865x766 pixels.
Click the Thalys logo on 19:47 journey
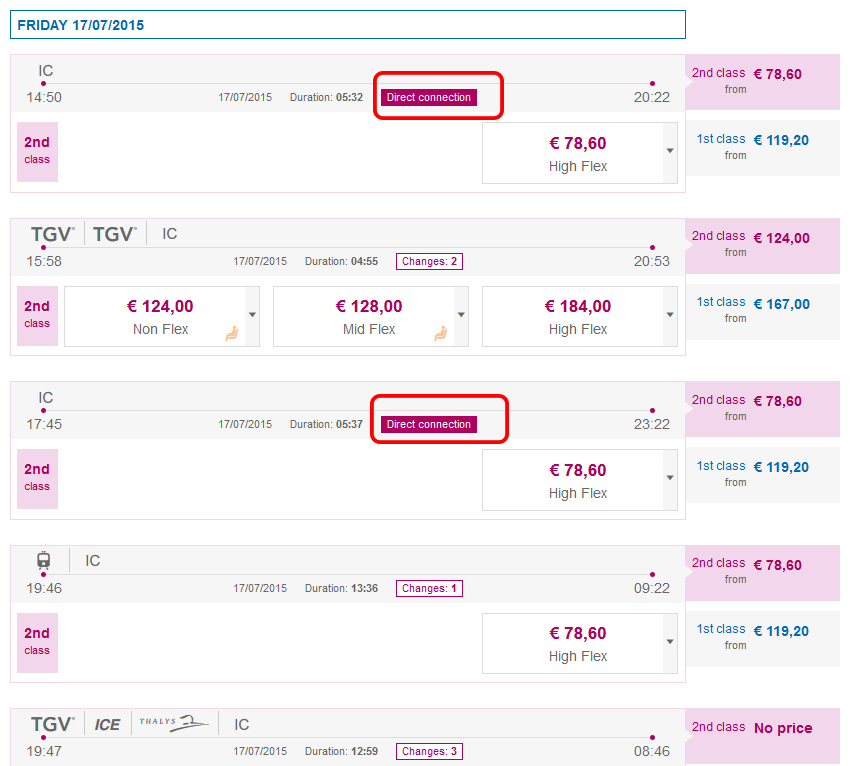(174, 723)
